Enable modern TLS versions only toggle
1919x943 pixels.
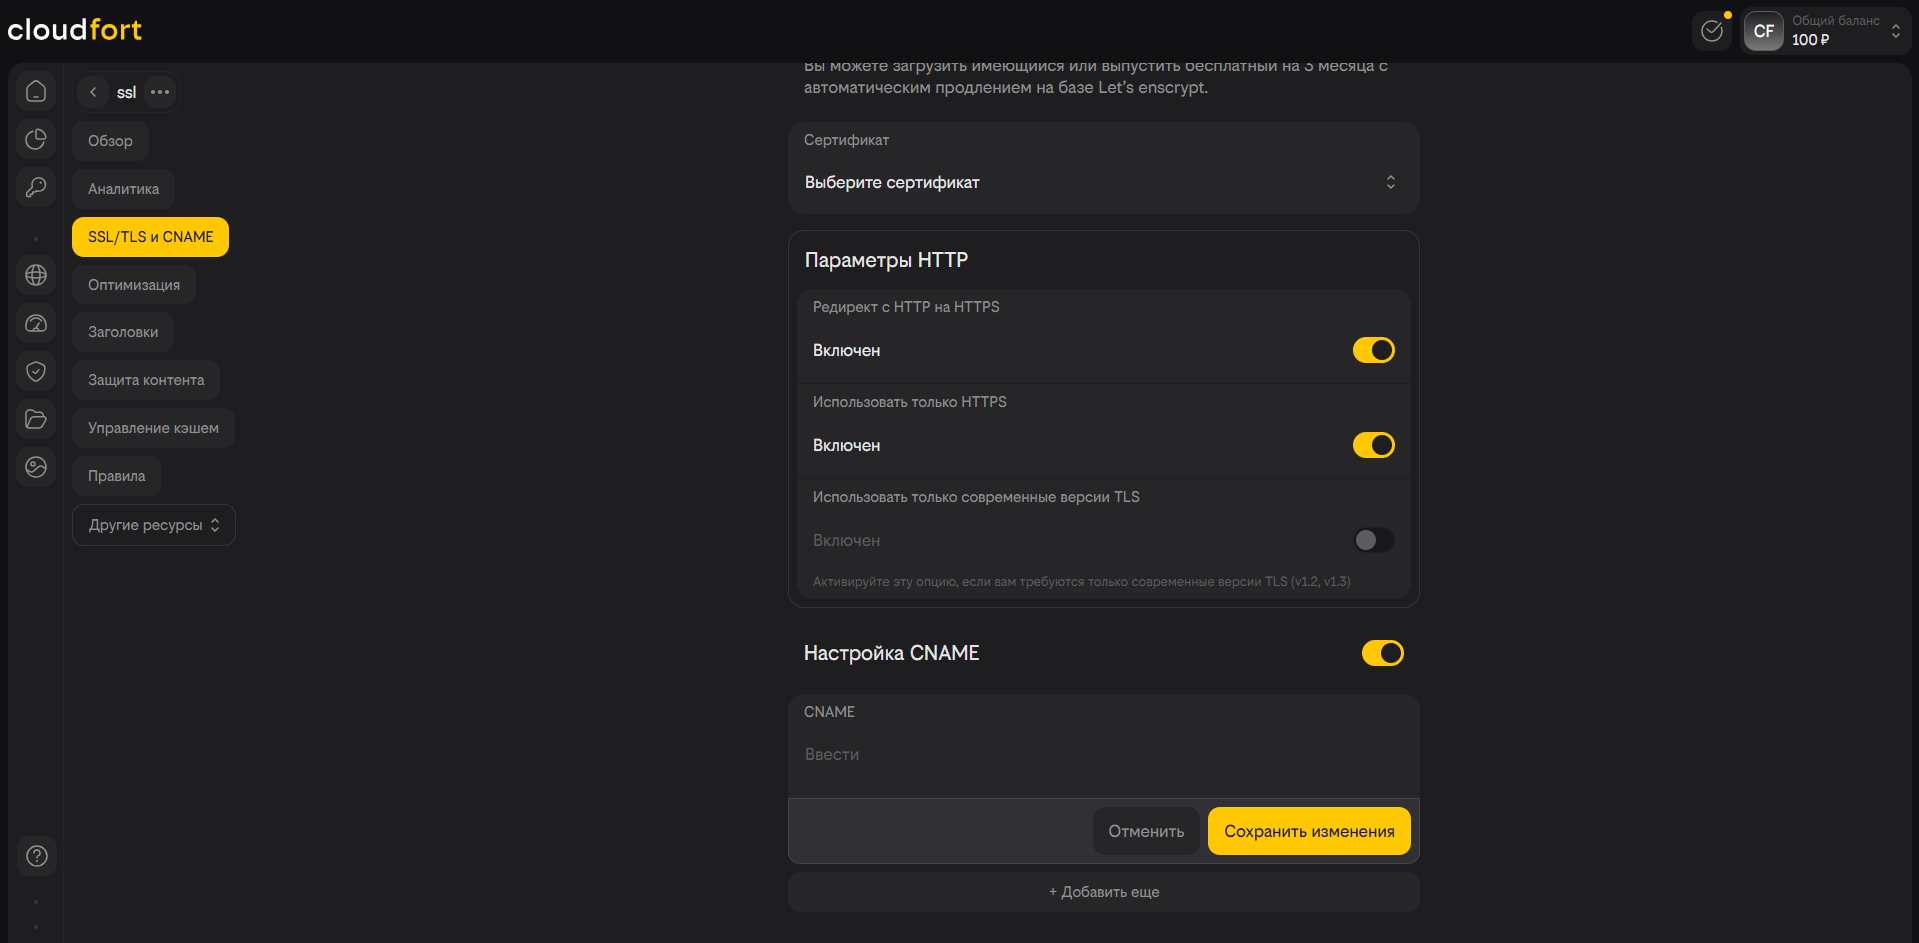pos(1373,540)
